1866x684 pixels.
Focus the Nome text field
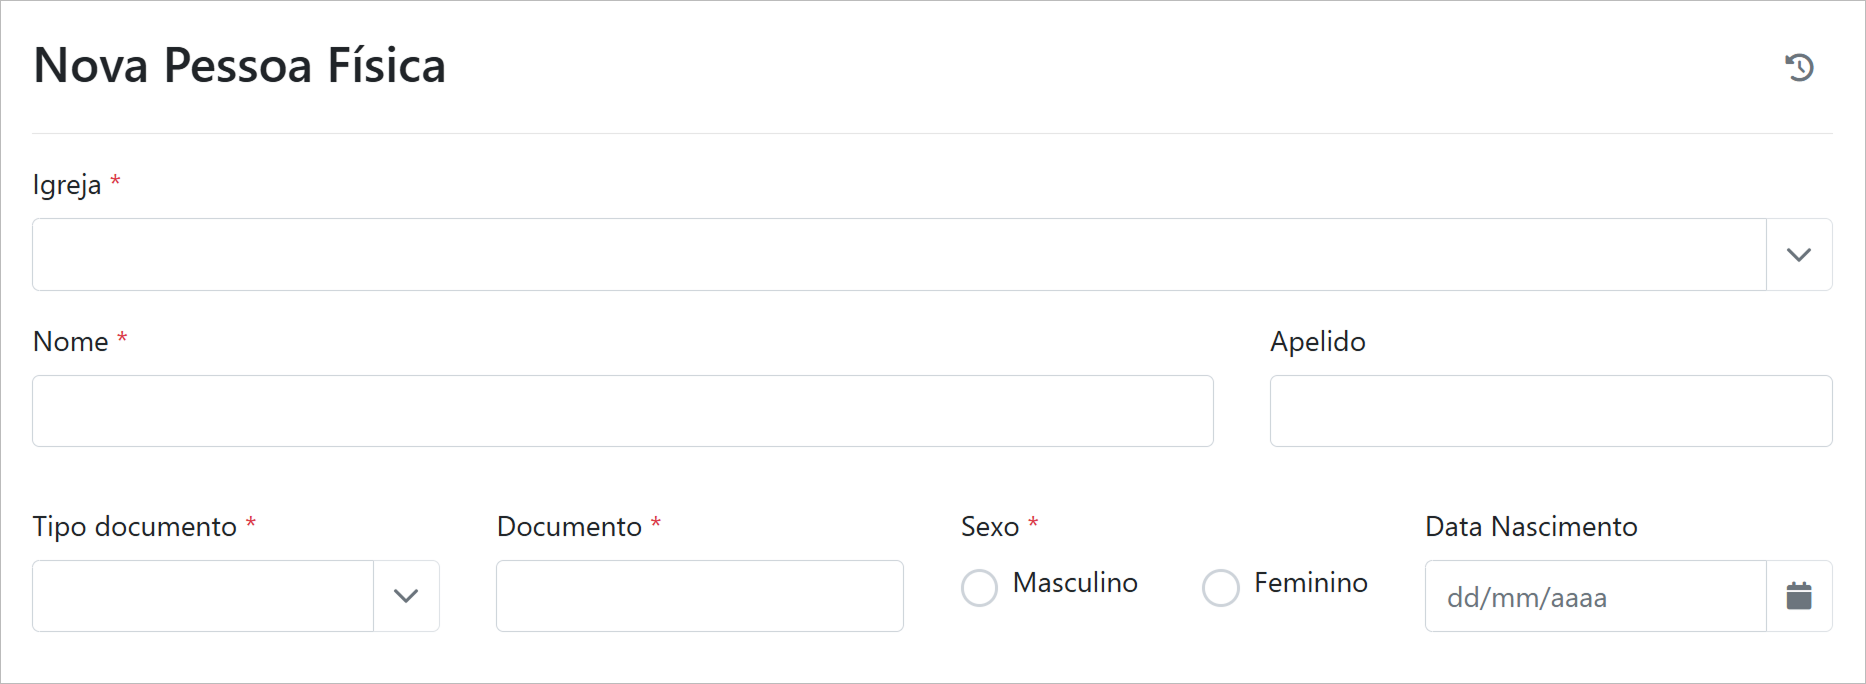pos(622,411)
